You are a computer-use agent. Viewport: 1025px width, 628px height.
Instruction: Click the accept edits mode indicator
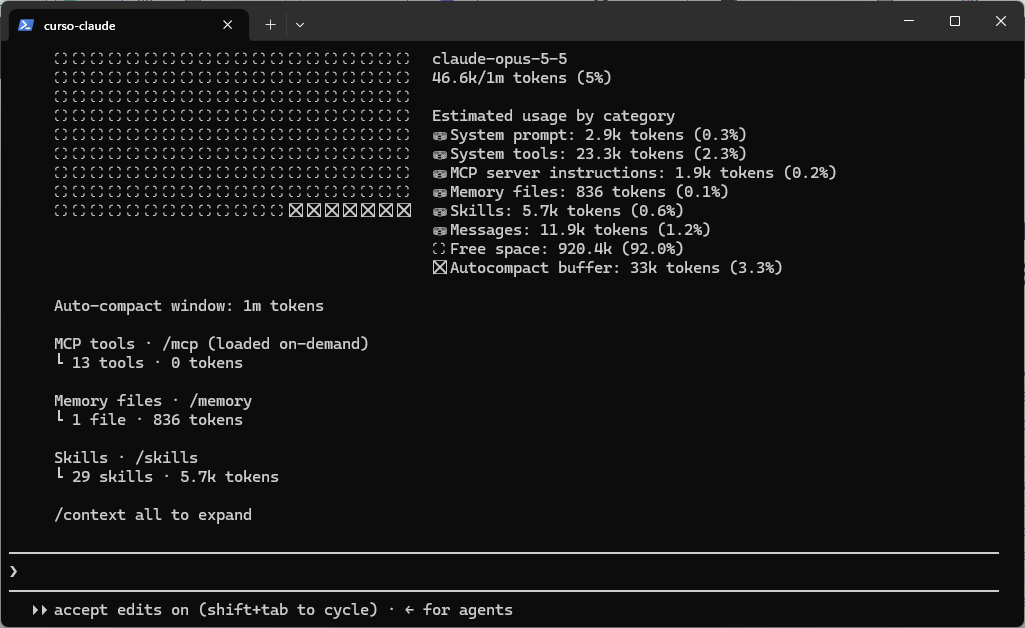tap(216, 610)
